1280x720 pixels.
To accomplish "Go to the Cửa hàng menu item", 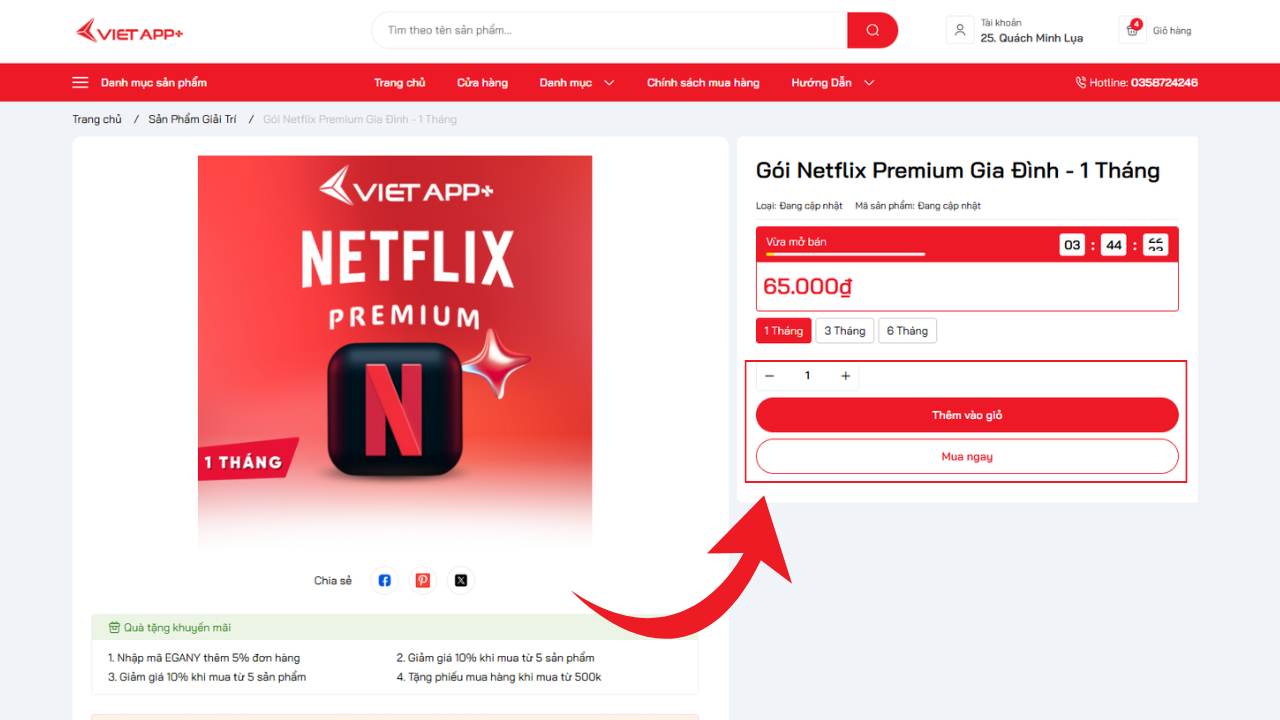I will click(x=482, y=82).
